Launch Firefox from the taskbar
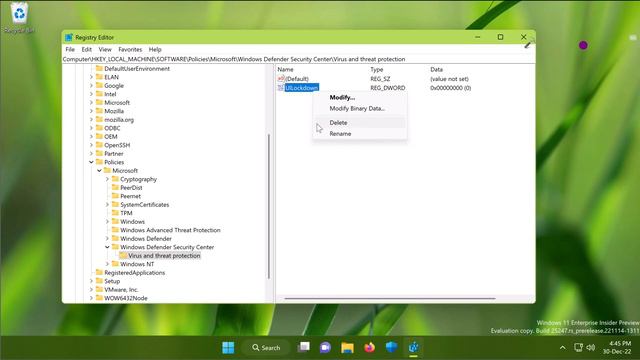This screenshot has width=640, height=360. point(369,347)
